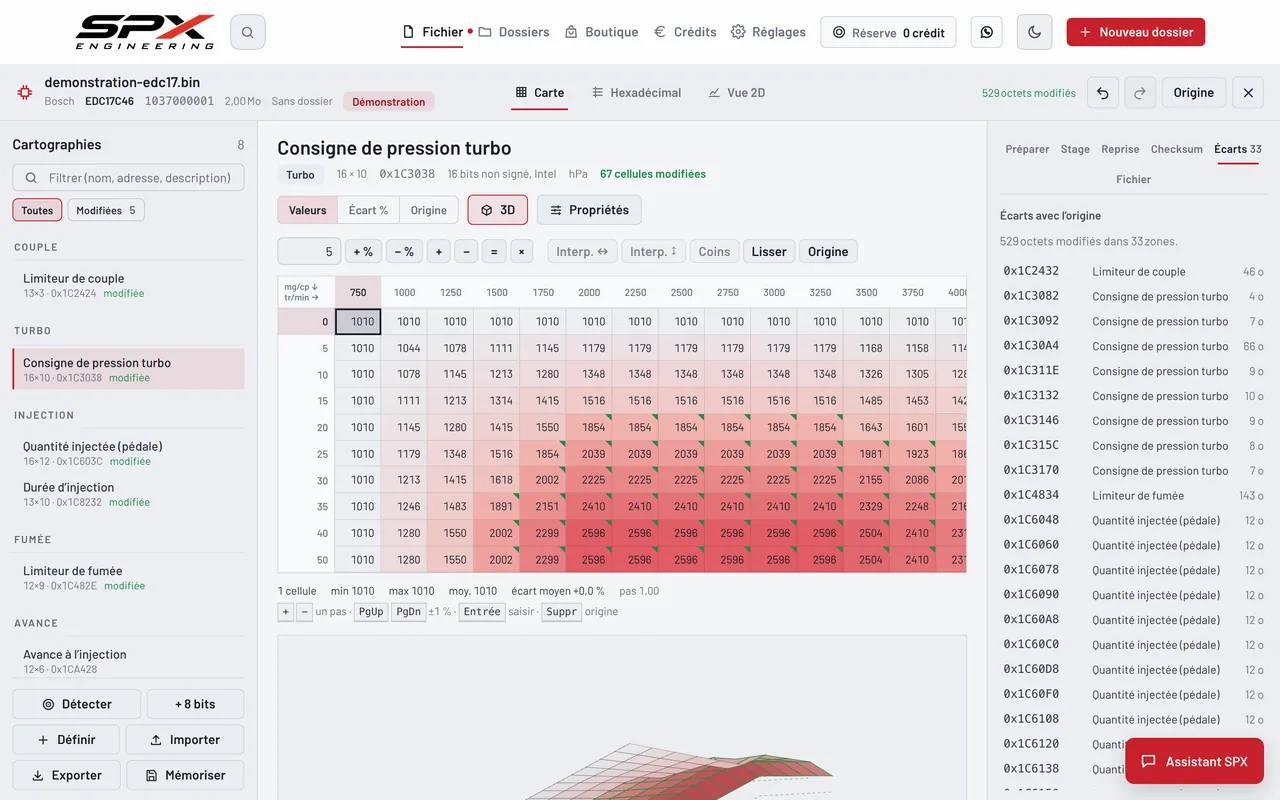
Task: Undo the last modification arrow
Action: [1103, 93]
